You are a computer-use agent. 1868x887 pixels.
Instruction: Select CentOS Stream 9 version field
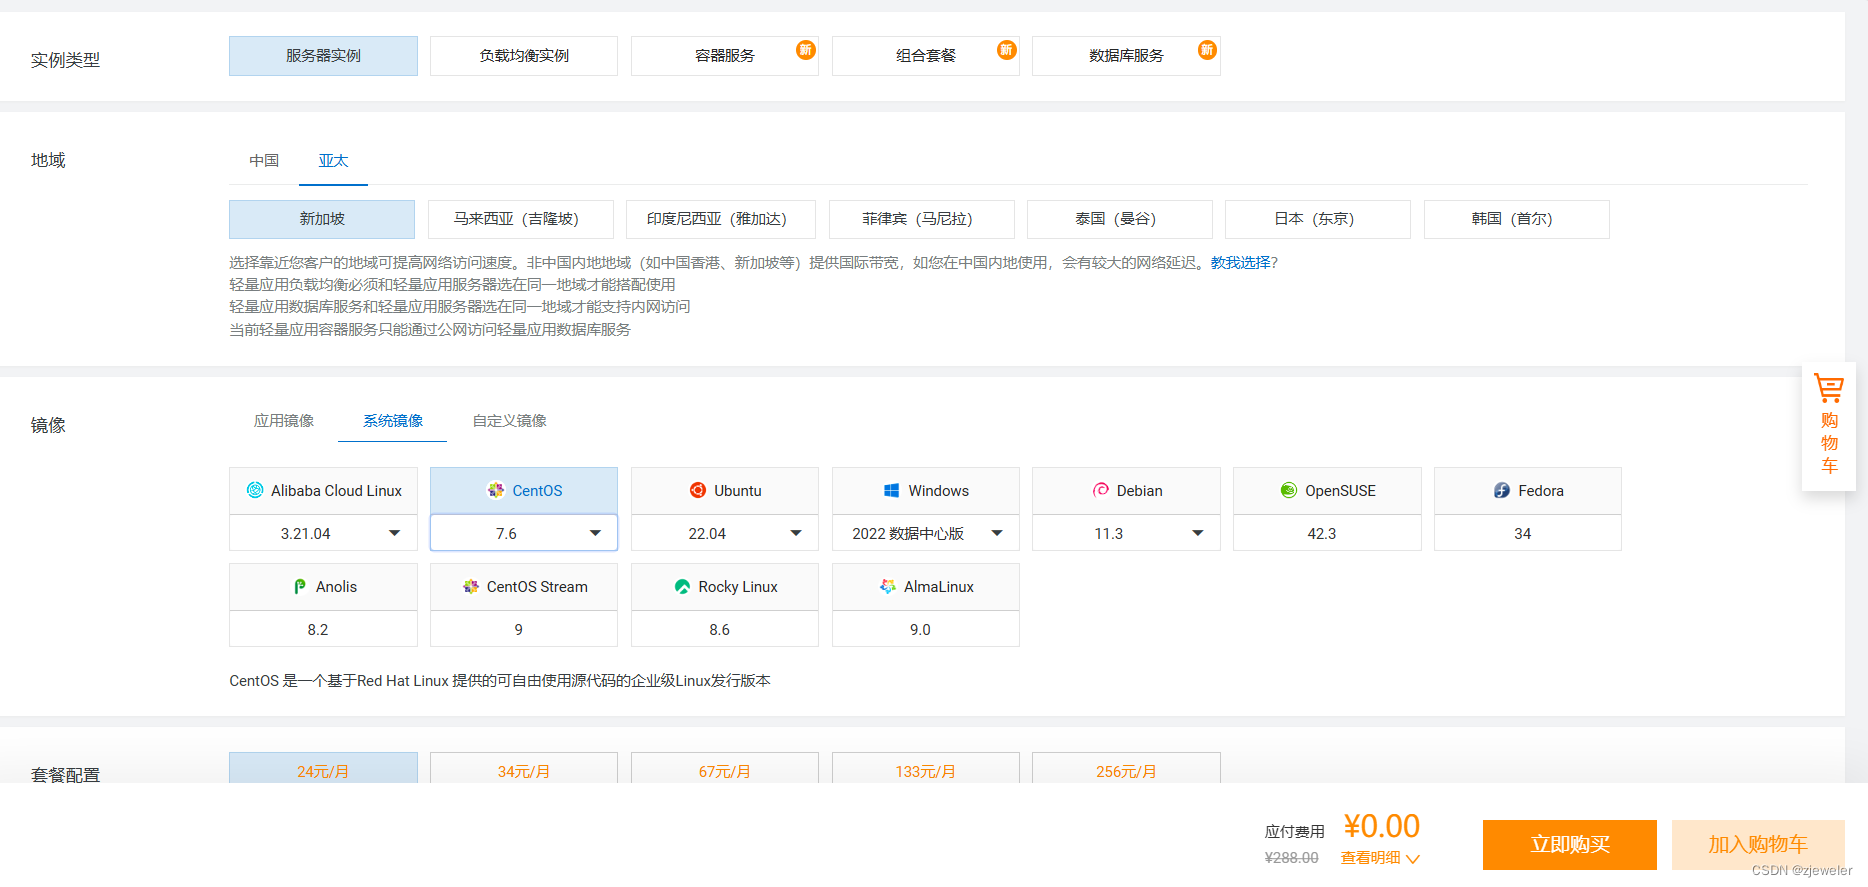(x=524, y=629)
